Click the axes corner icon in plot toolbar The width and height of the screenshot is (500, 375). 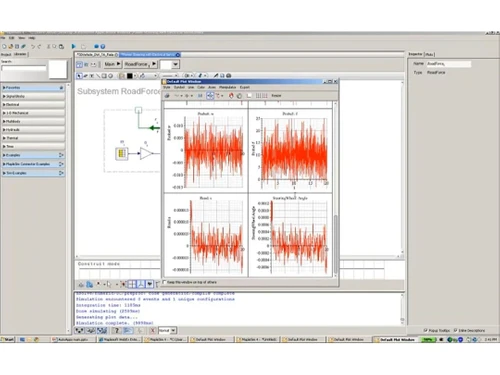click(x=249, y=96)
